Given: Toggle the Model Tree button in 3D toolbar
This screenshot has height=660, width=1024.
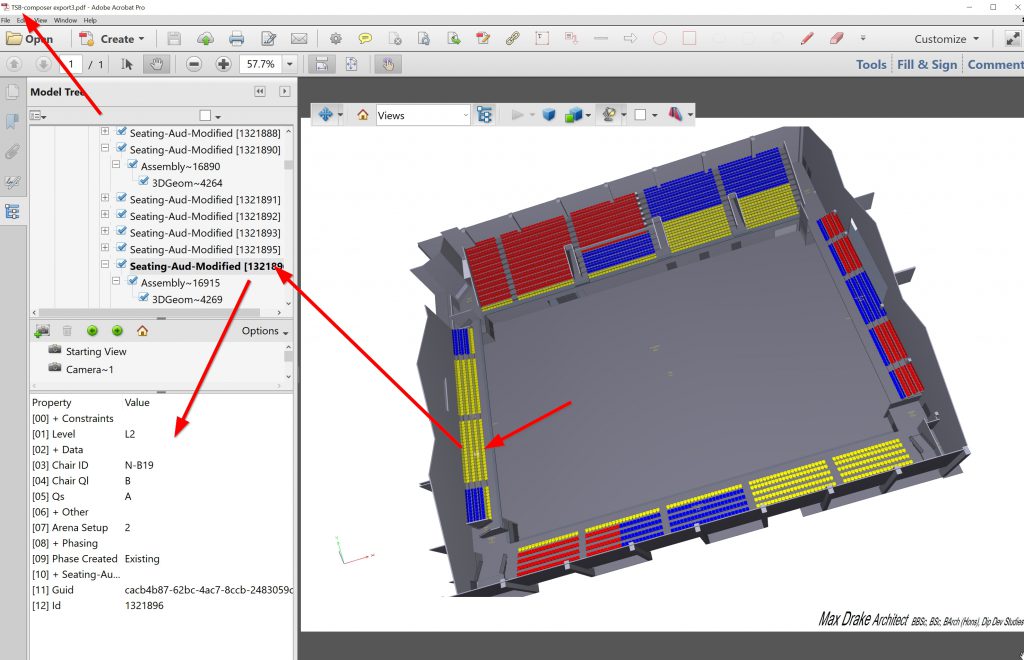Looking at the screenshot, I should point(485,115).
